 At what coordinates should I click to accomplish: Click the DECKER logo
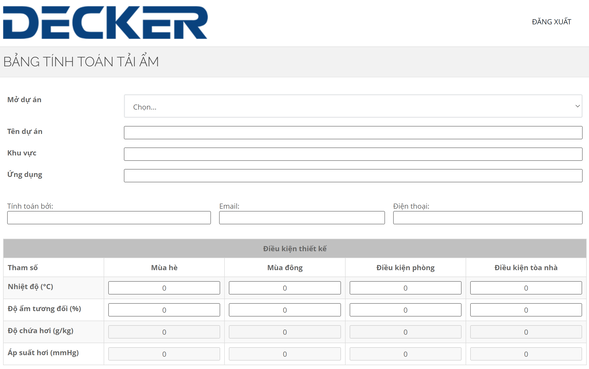tap(105, 23)
